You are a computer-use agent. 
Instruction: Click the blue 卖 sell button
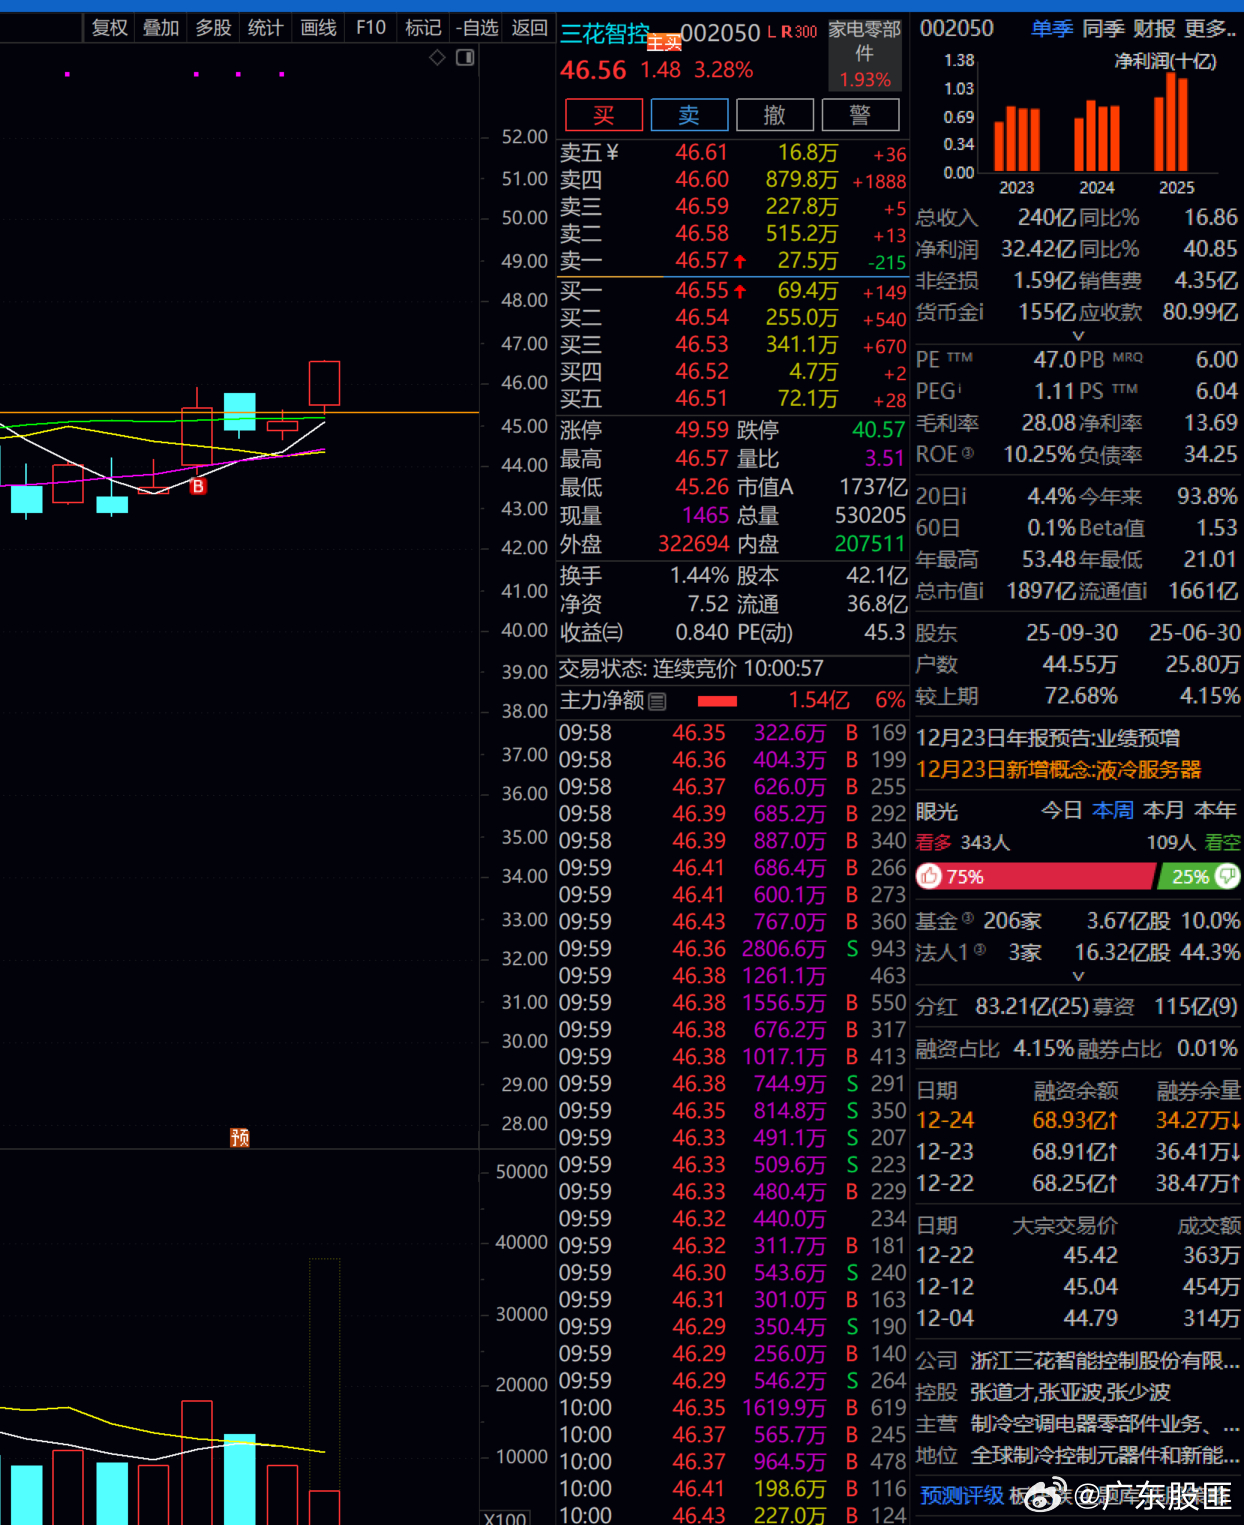click(689, 115)
